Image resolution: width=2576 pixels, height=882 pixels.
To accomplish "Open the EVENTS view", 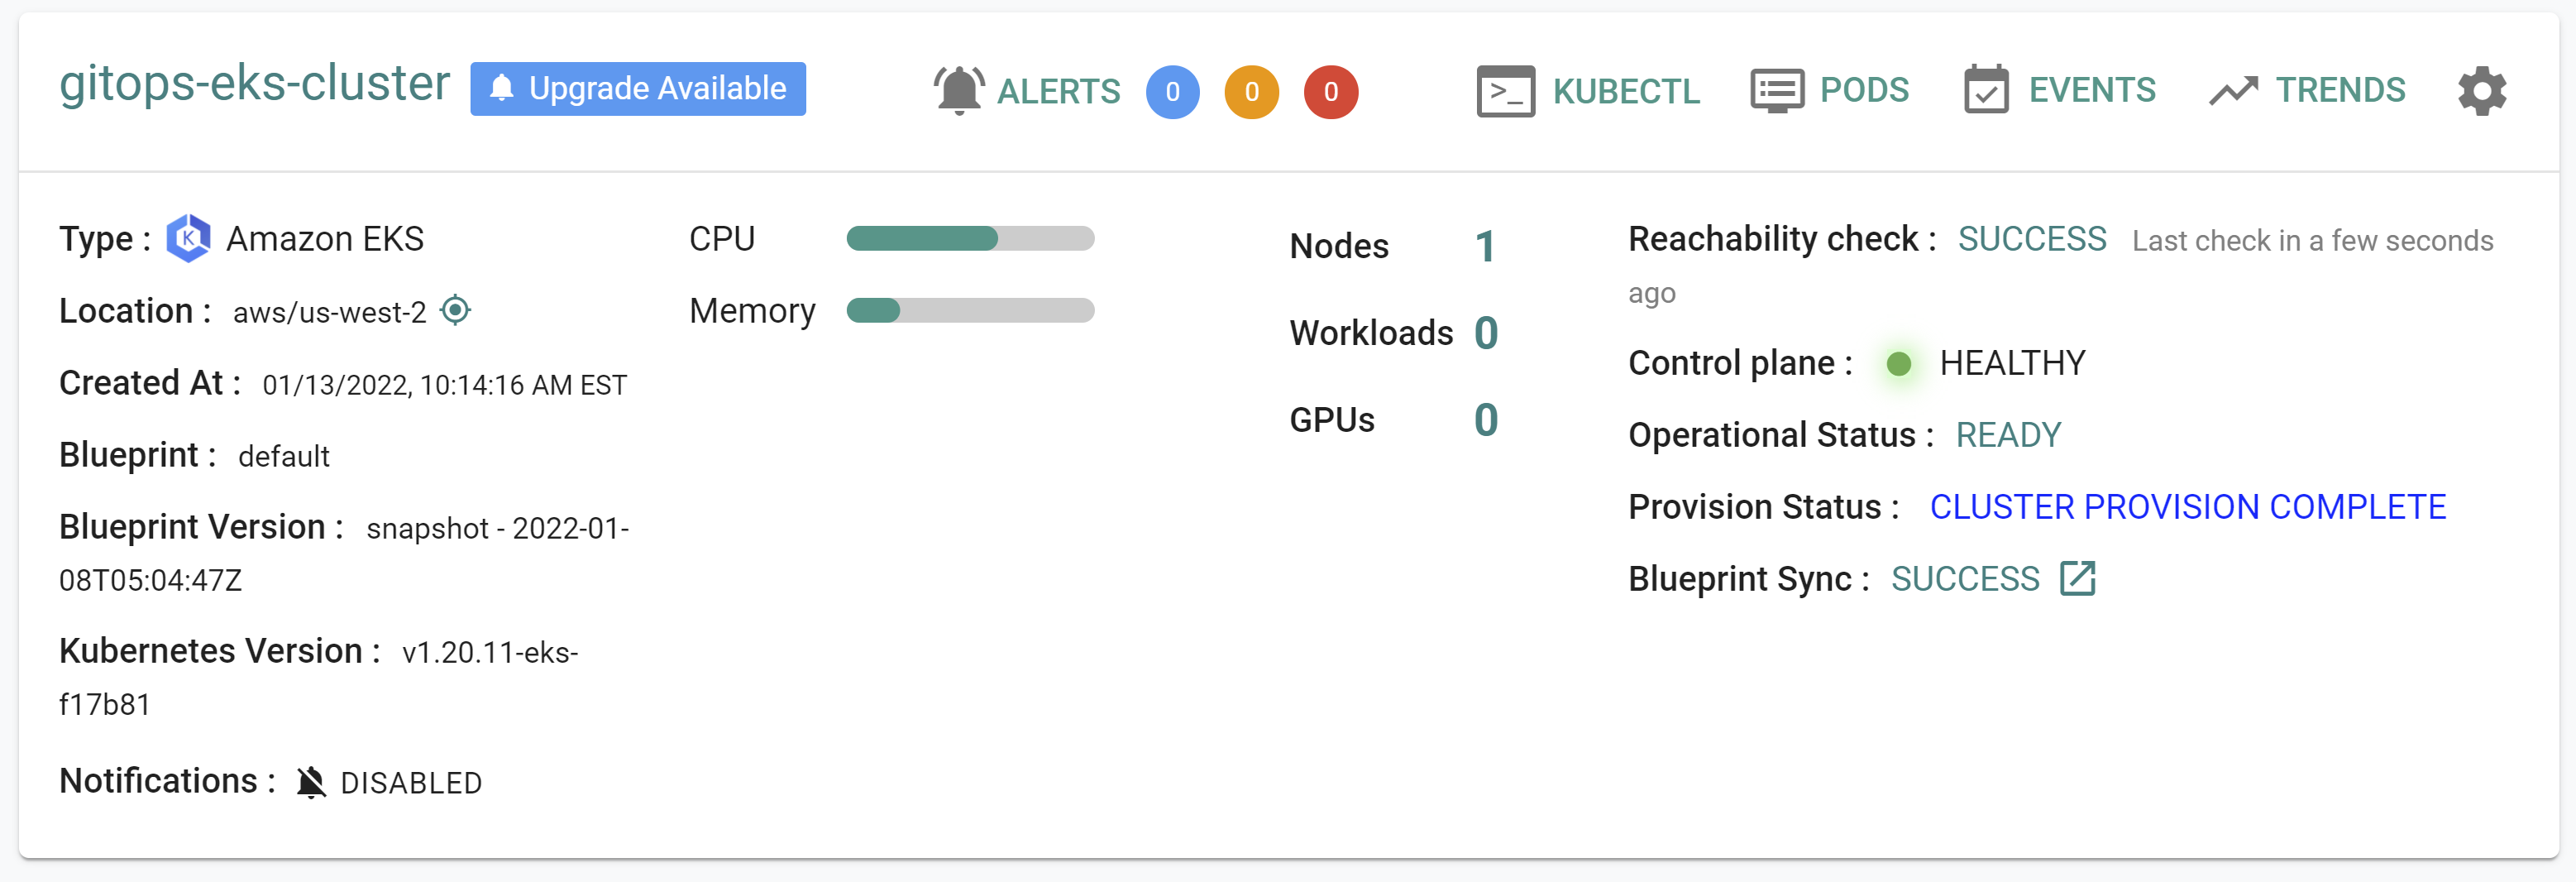I will coord(2092,90).
